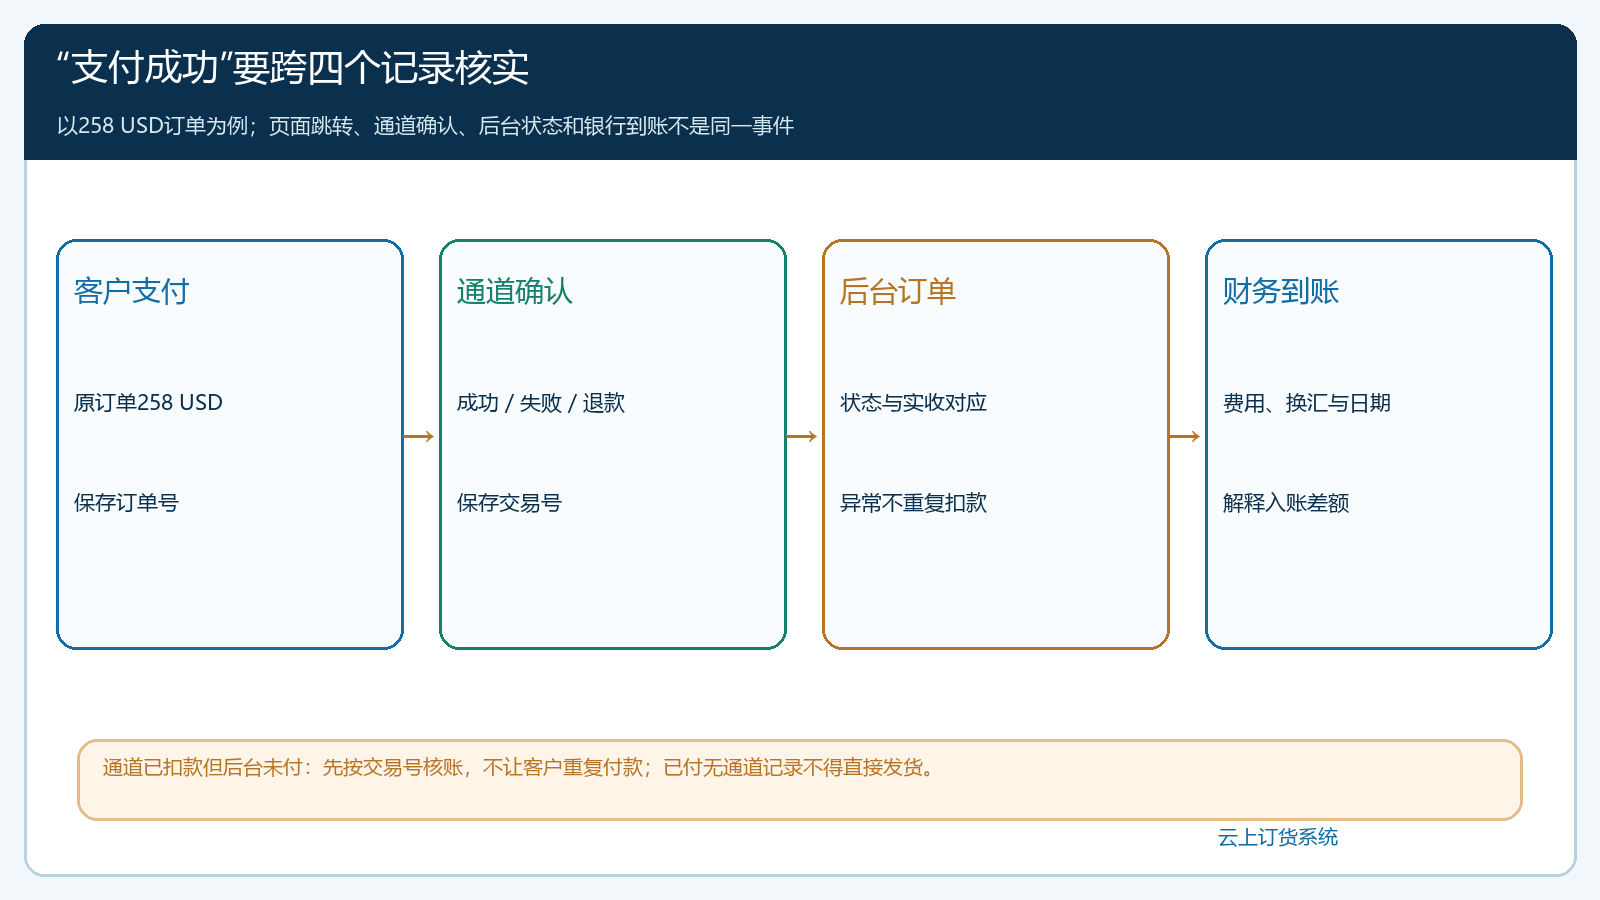
Task: Click the slide title “支付成功”要跨四个记录核实
Action: point(292,68)
